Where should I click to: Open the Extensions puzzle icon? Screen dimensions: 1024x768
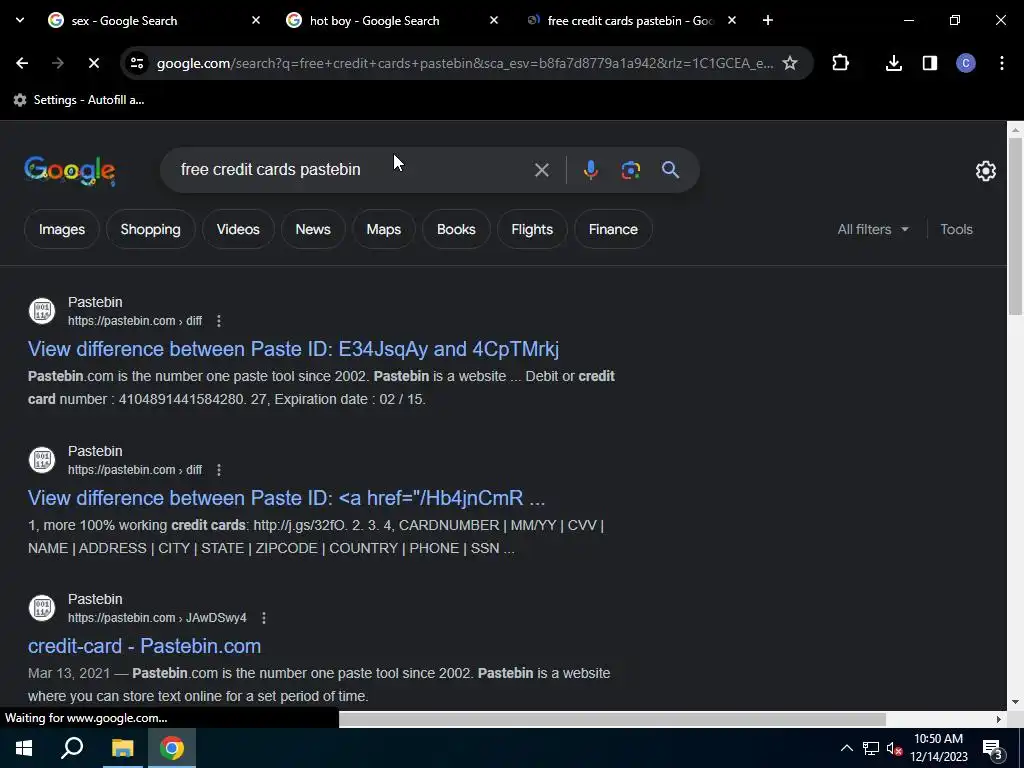840,63
